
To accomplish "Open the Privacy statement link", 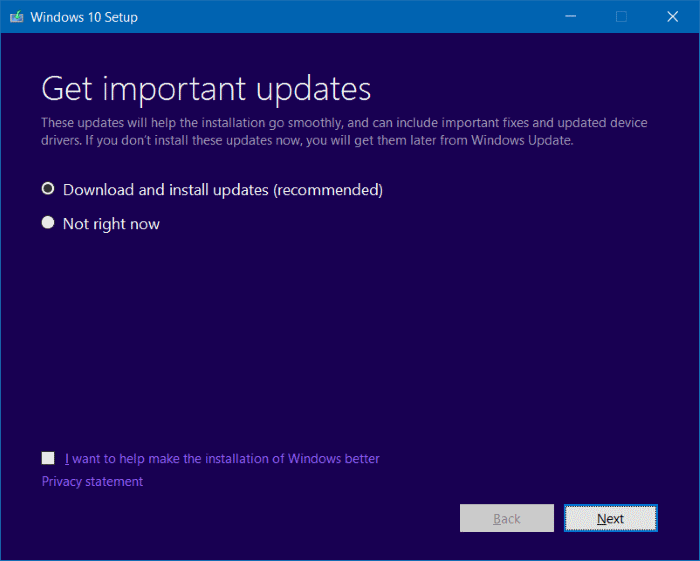I will click(92, 482).
